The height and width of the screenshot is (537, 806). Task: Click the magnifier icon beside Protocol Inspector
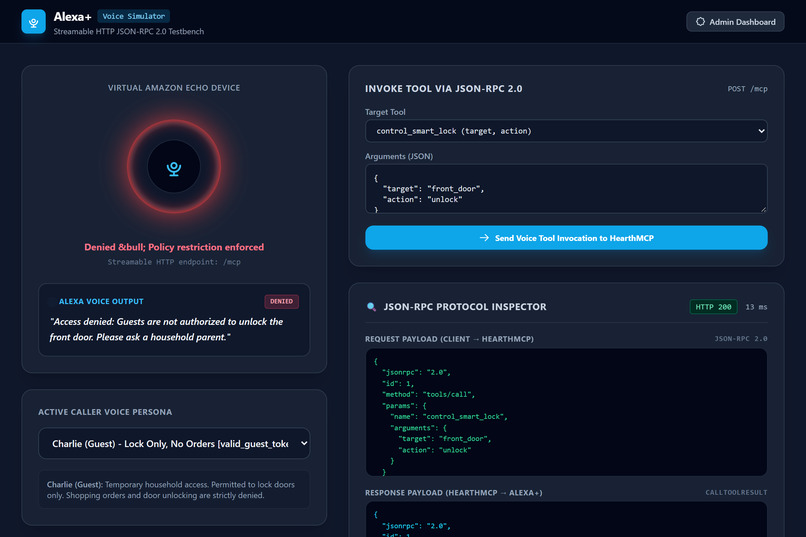371,307
